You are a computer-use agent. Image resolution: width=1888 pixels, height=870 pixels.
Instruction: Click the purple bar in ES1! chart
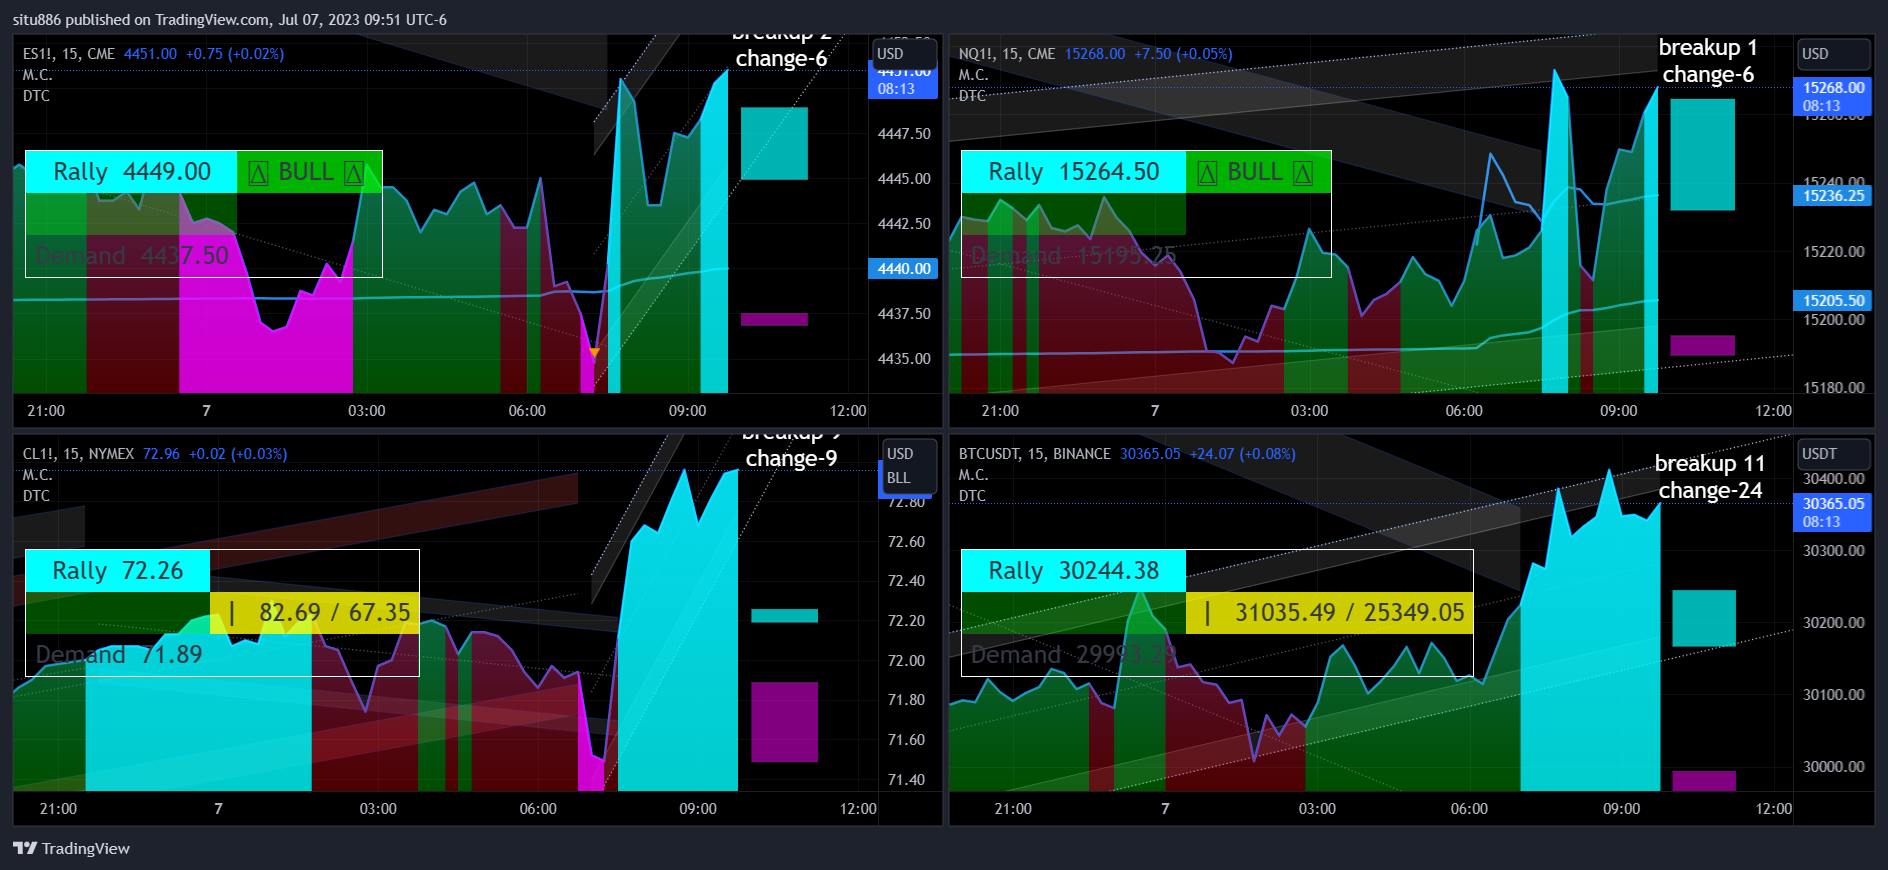coord(774,319)
